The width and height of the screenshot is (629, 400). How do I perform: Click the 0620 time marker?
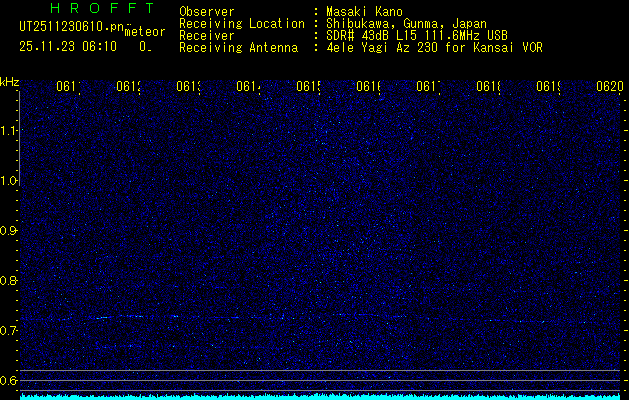[x=608, y=87]
